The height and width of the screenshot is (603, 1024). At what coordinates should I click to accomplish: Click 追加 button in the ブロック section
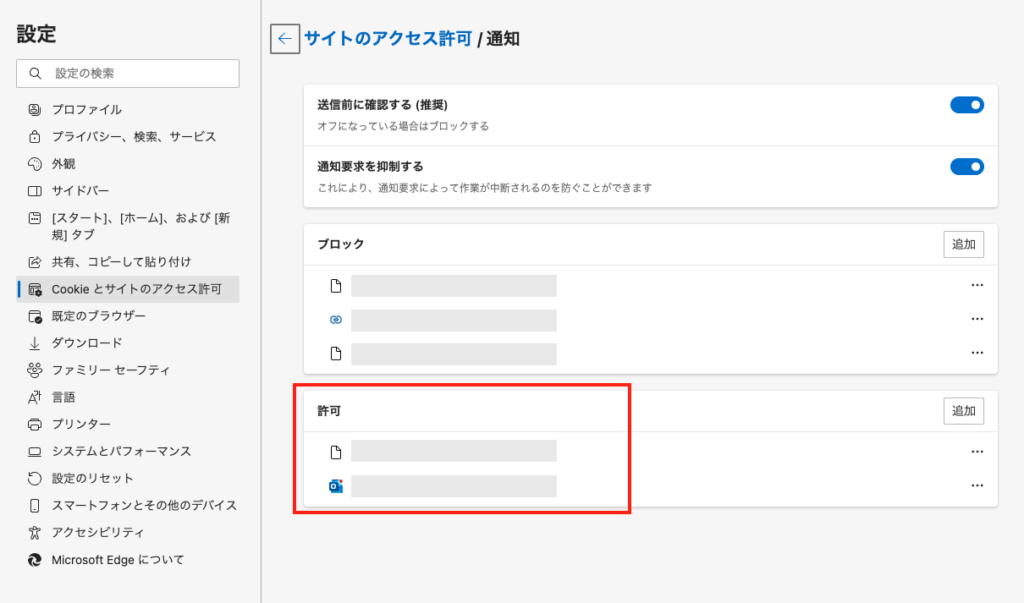coord(963,244)
